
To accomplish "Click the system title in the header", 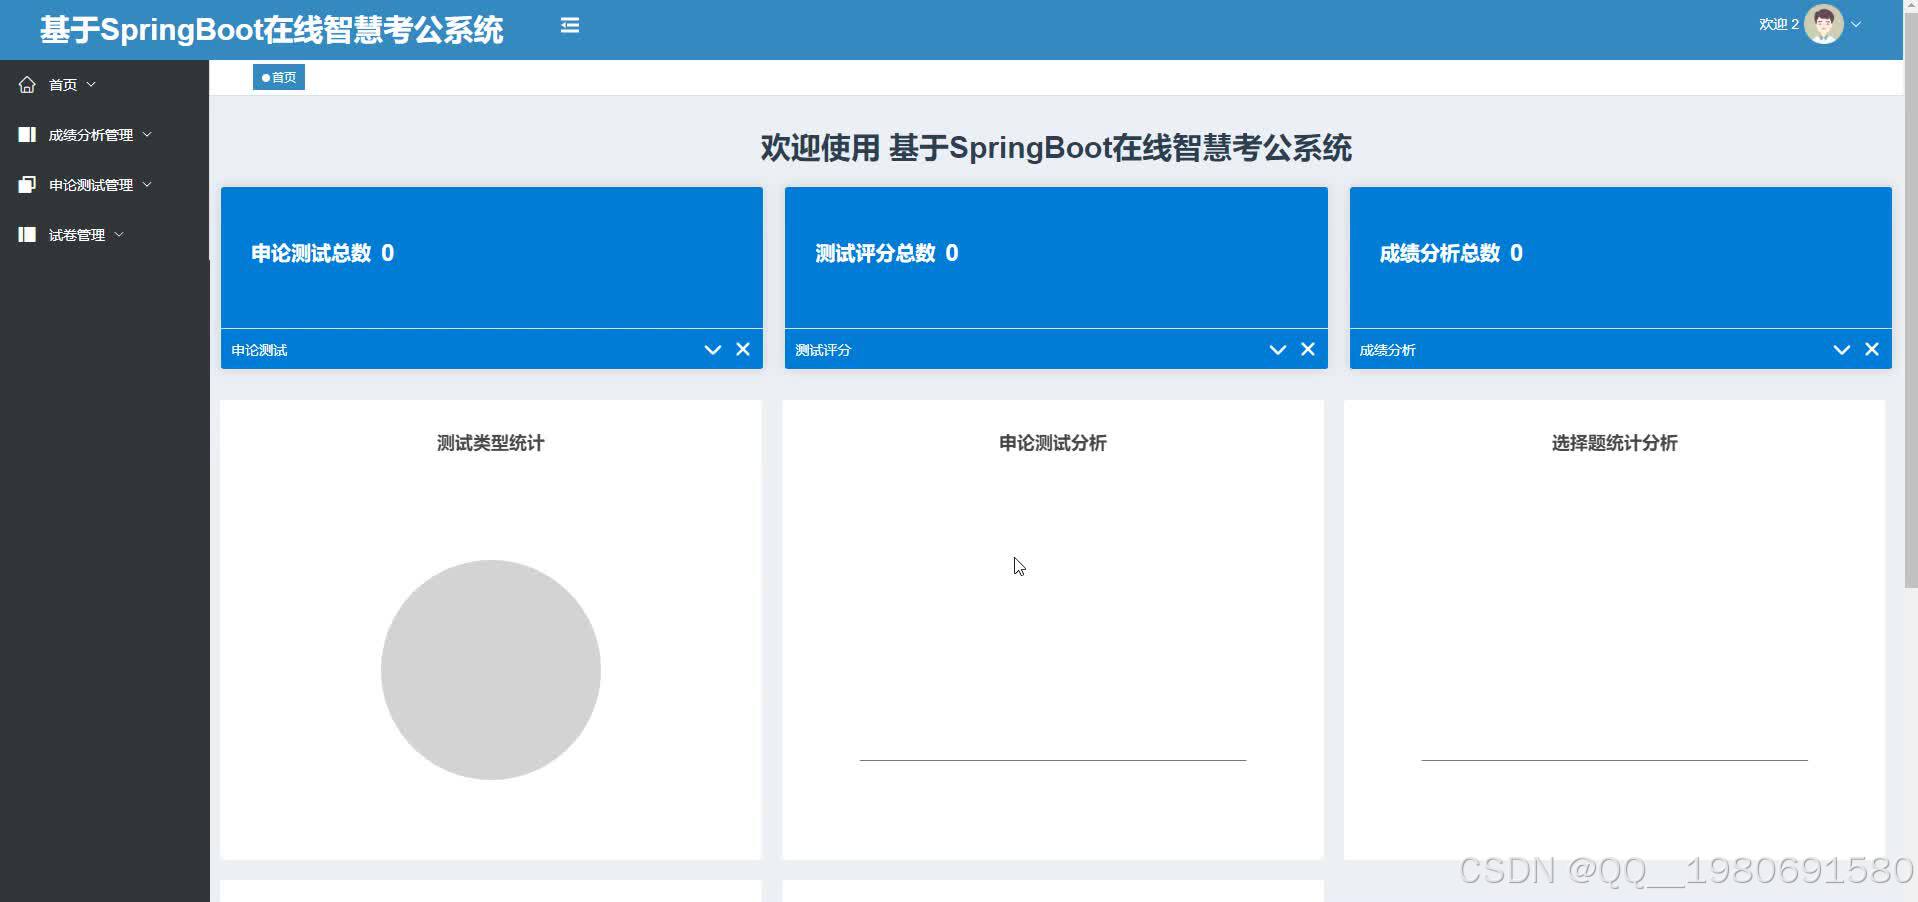I will [x=271, y=30].
